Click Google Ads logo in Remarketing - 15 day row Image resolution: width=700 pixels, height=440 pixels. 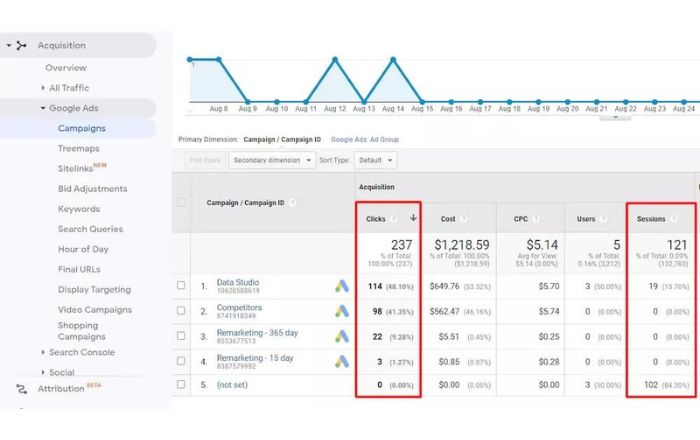click(x=342, y=361)
